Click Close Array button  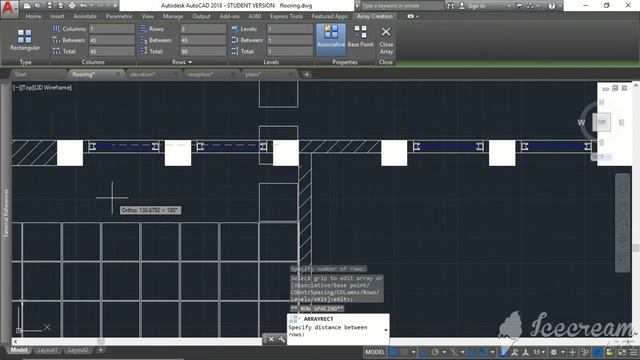coord(386,40)
